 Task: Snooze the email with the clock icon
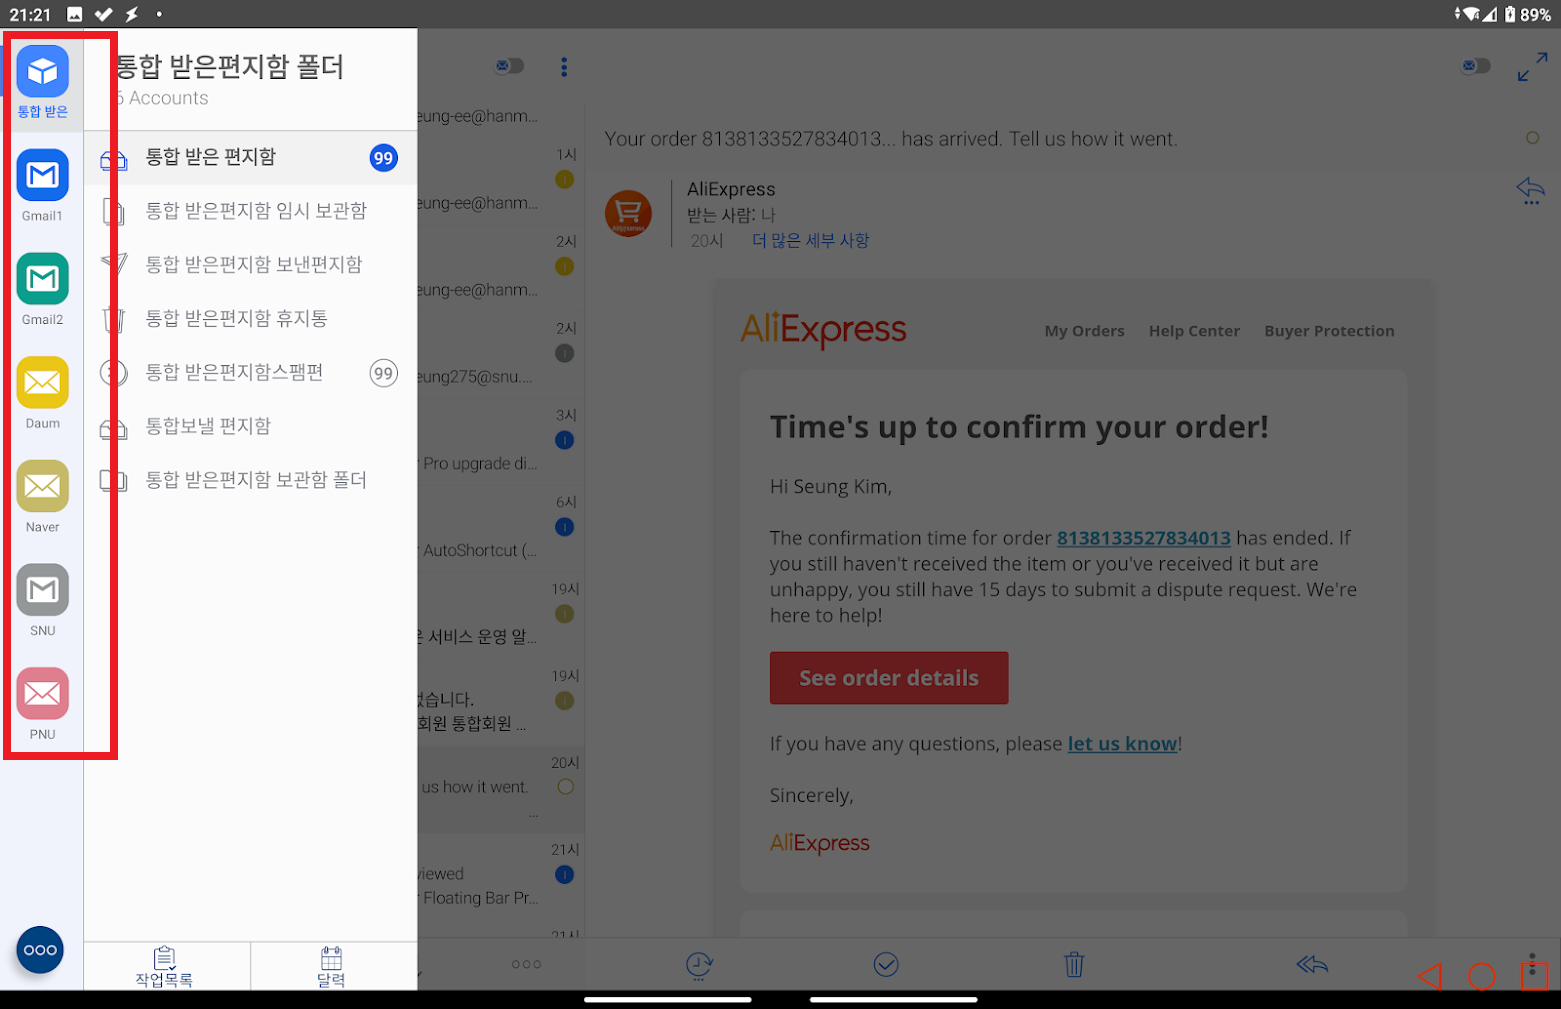[x=699, y=965]
